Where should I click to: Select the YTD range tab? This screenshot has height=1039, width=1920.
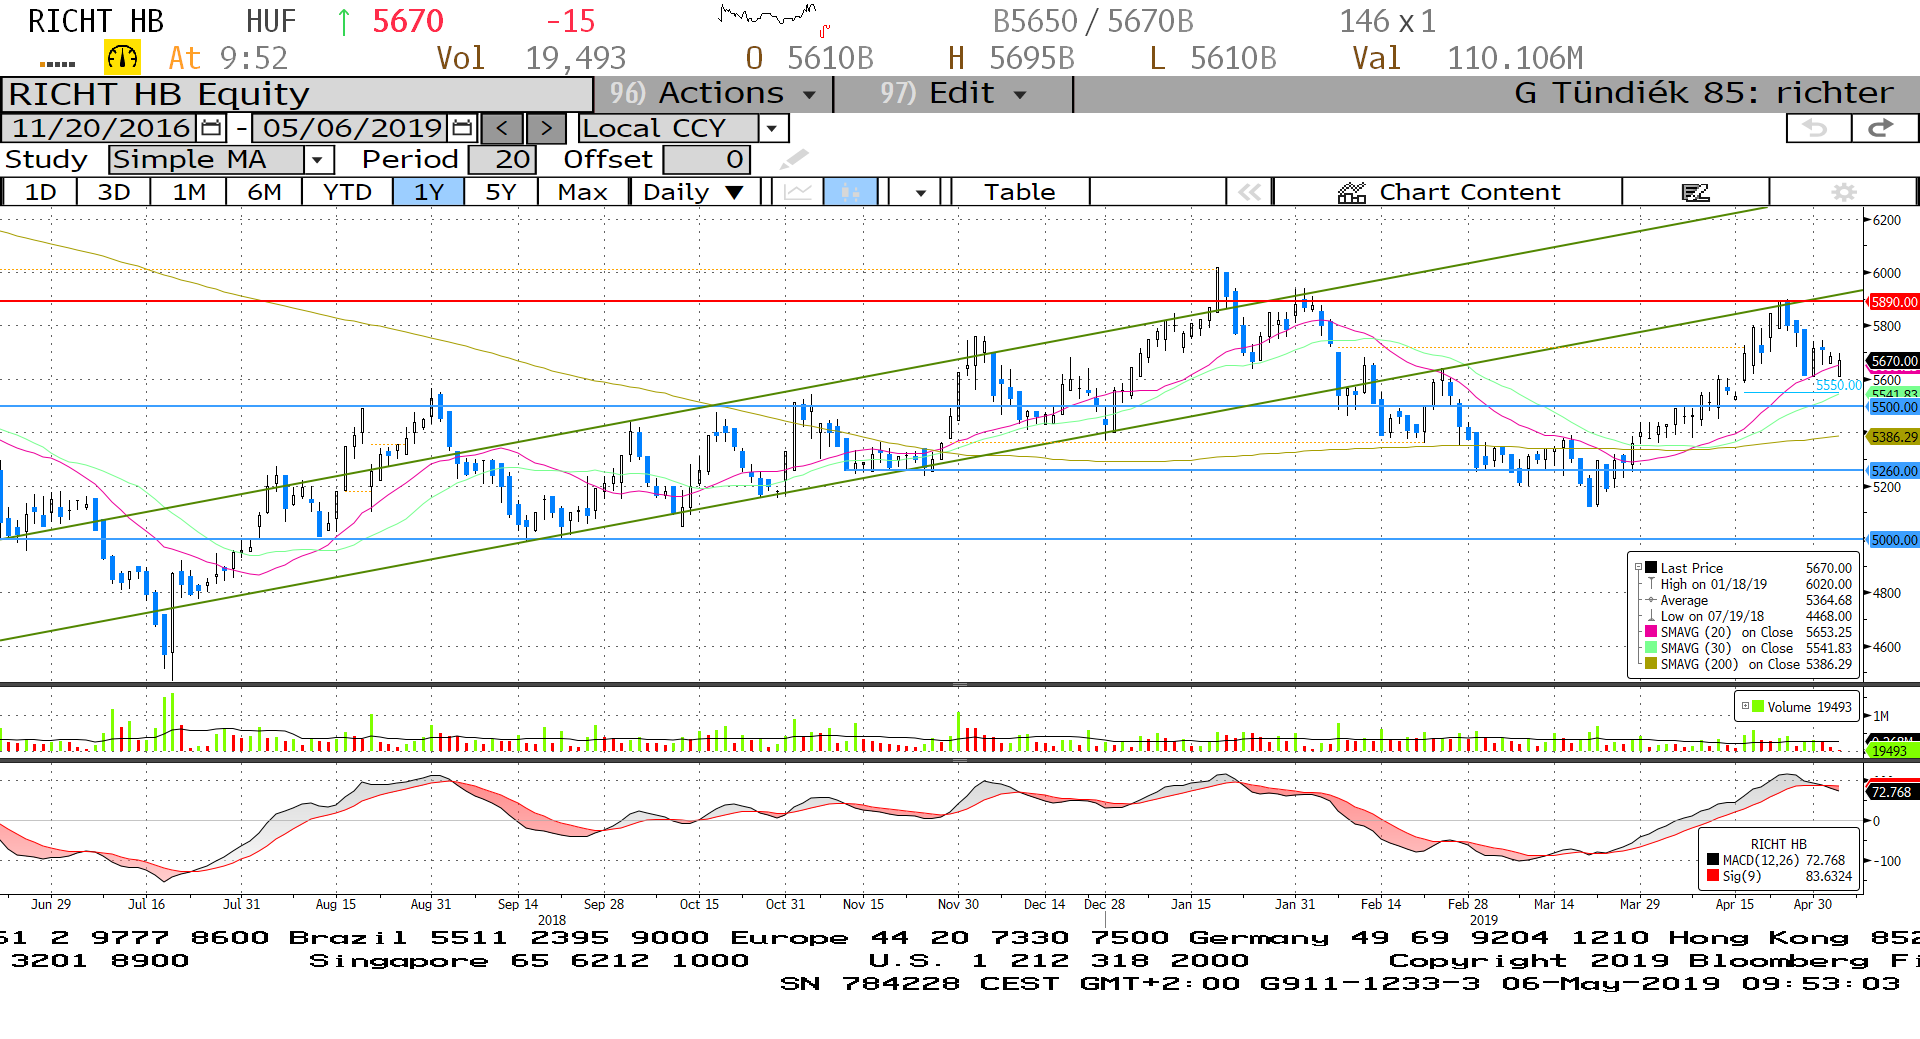[347, 192]
